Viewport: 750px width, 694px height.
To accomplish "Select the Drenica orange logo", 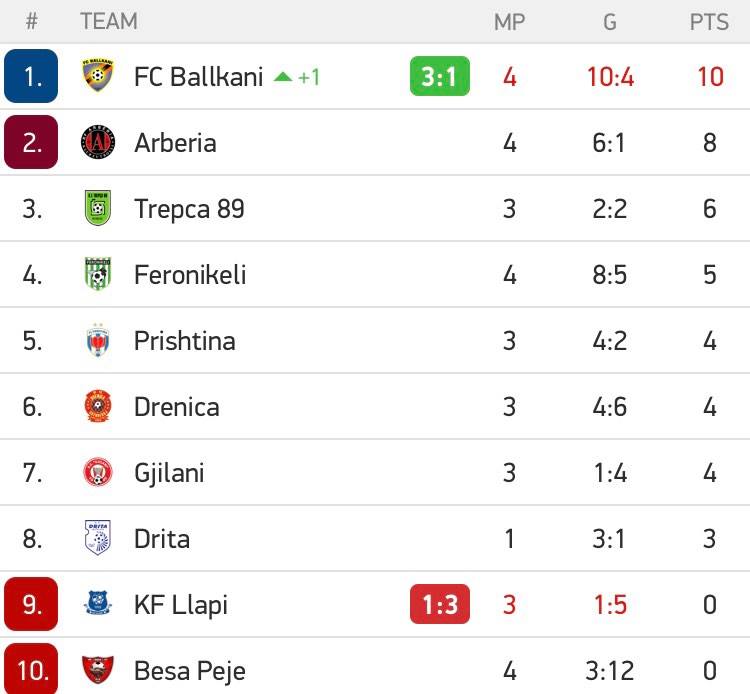I will tap(98, 406).
